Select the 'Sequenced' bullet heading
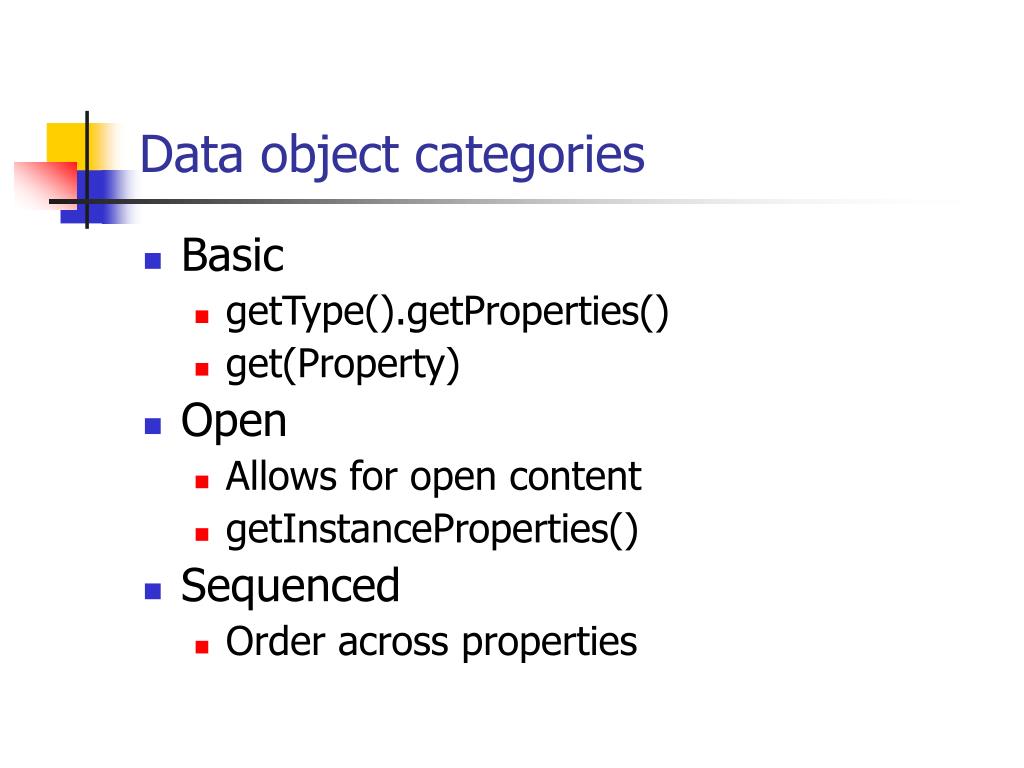 (x=290, y=587)
